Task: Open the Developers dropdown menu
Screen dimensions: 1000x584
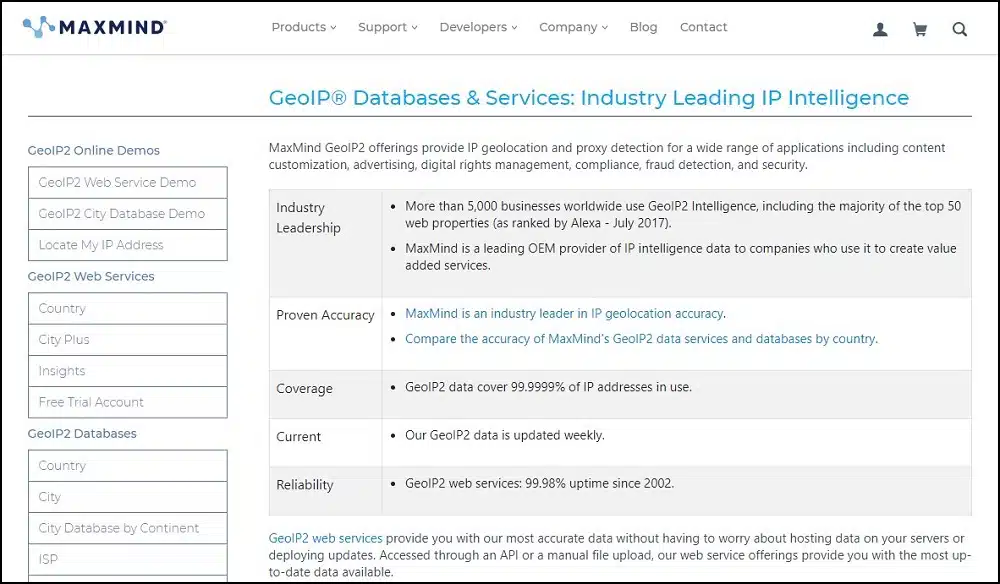Action: click(x=478, y=27)
